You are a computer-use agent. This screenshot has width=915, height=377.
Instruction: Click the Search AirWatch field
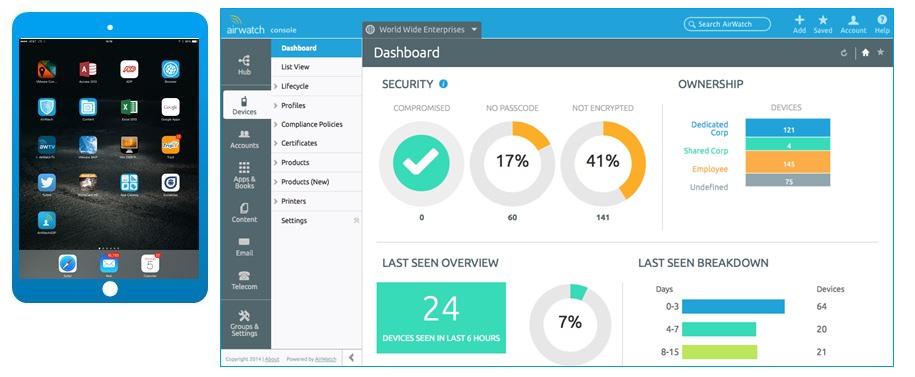click(x=728, y=25)
